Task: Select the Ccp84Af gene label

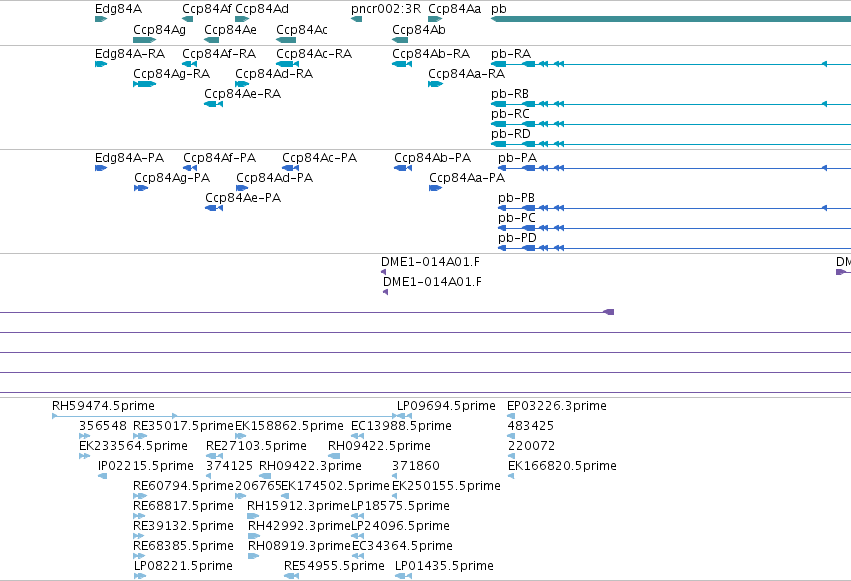Action: point(207,9)
